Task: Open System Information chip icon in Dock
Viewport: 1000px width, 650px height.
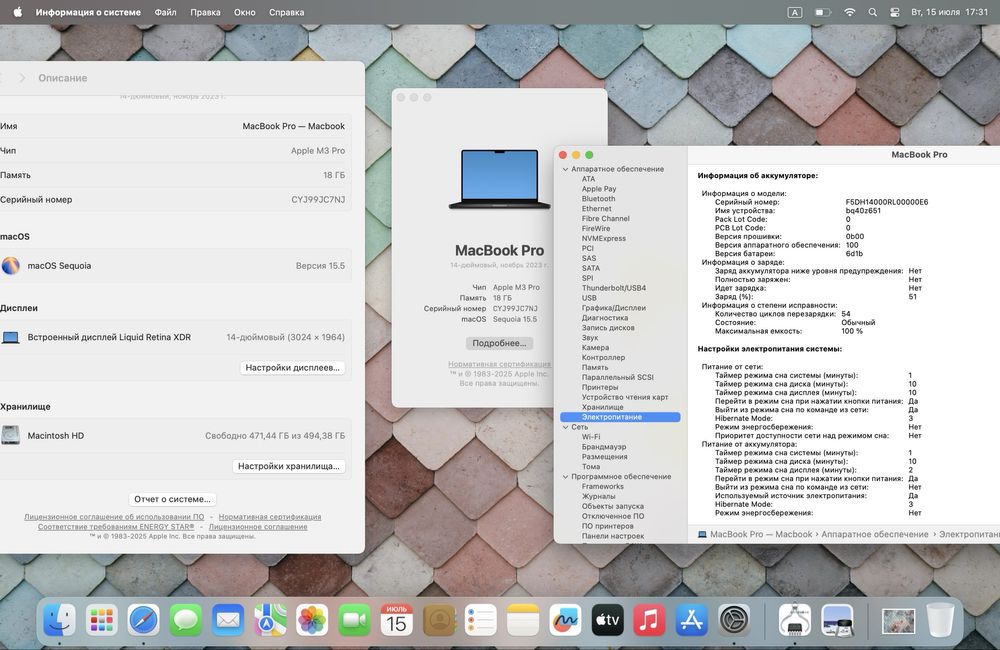Action: click(795, 619)
